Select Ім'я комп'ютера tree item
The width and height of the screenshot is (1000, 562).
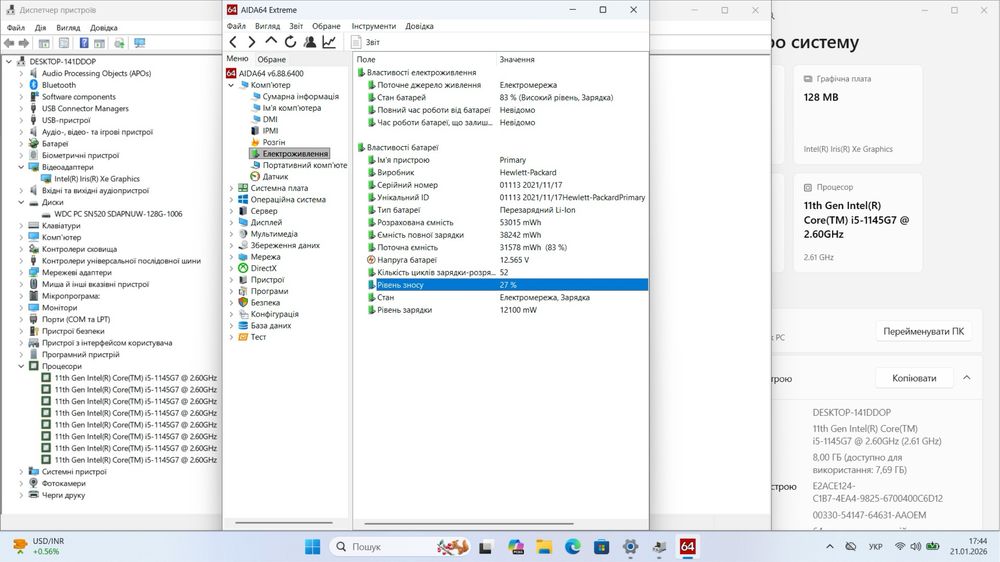click(291, 108)
